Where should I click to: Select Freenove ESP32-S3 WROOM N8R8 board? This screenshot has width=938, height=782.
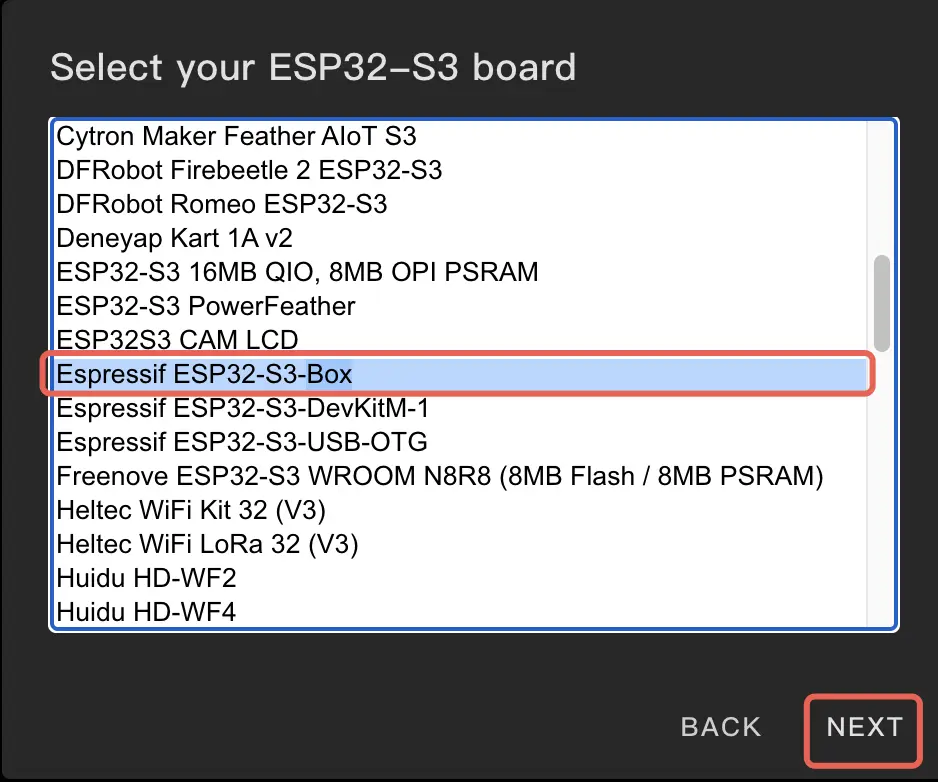click(440, 476)
